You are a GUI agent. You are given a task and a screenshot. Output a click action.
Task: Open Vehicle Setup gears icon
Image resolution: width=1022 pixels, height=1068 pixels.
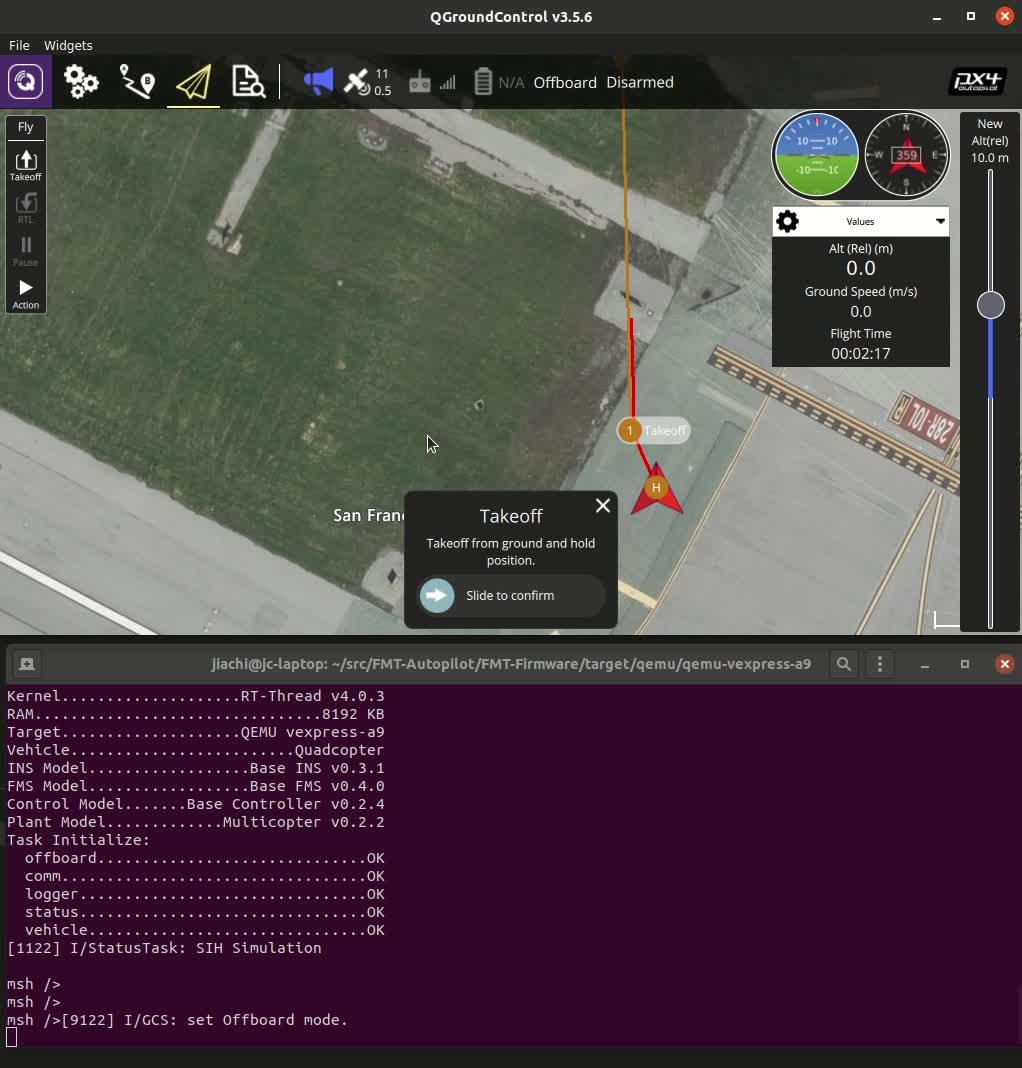[81, 82]
